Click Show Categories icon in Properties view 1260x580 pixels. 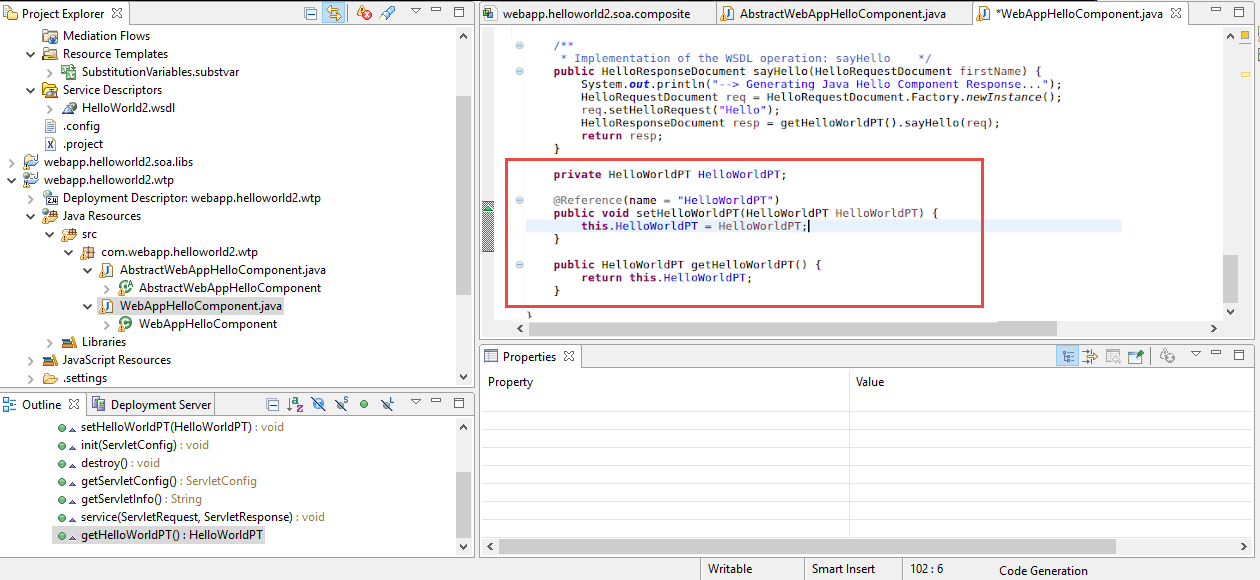coord(1068,356)
